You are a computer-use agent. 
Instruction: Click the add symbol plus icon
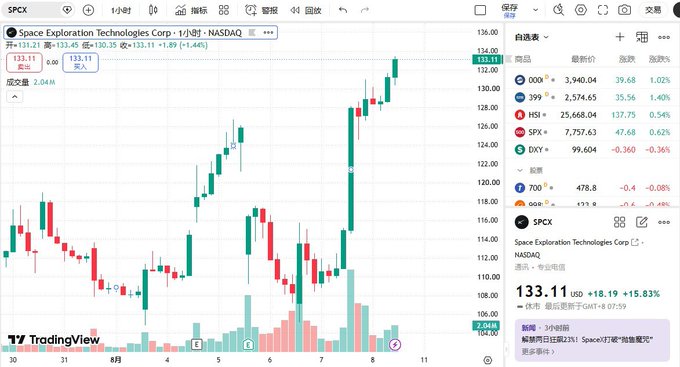(88, 10)
